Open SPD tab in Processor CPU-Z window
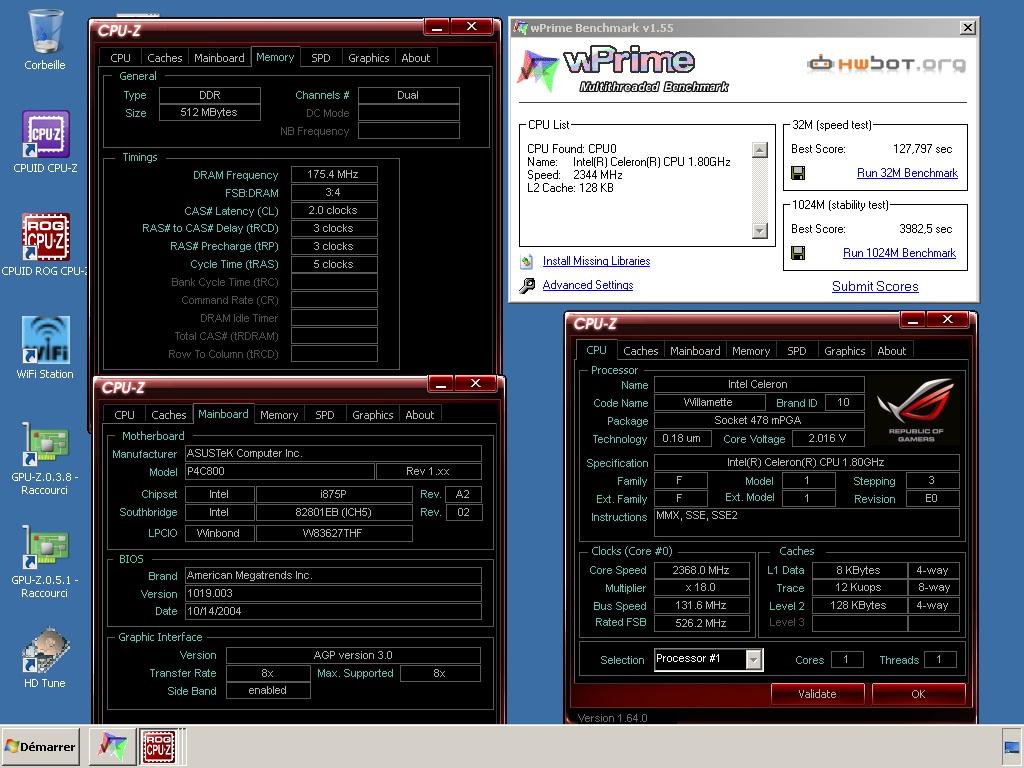Viewport: 1024px width, 768px height. point(797,351)
